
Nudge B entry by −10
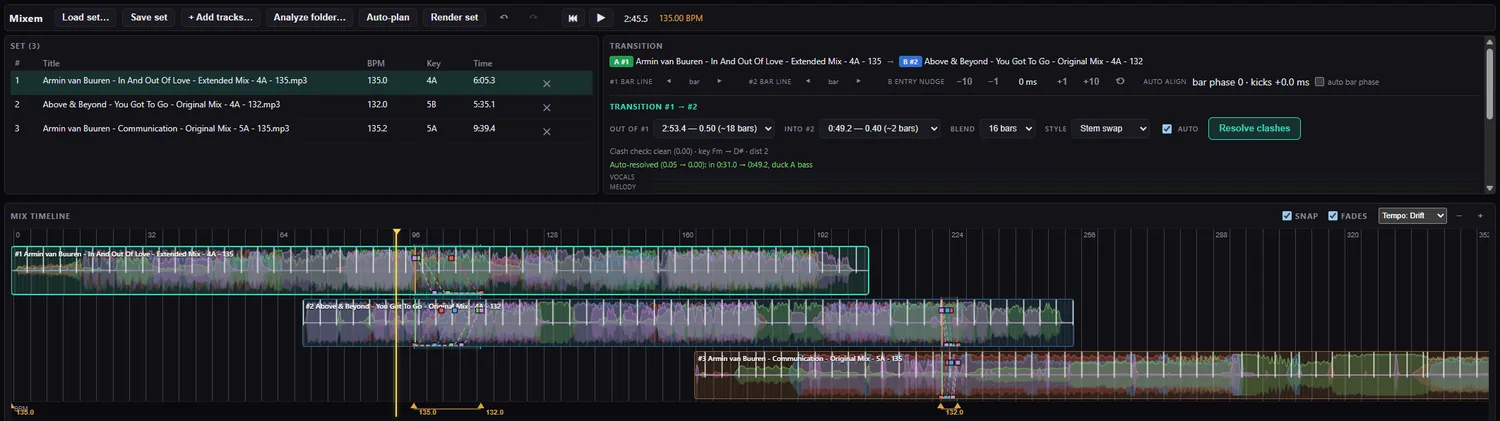tap(964, 82)
